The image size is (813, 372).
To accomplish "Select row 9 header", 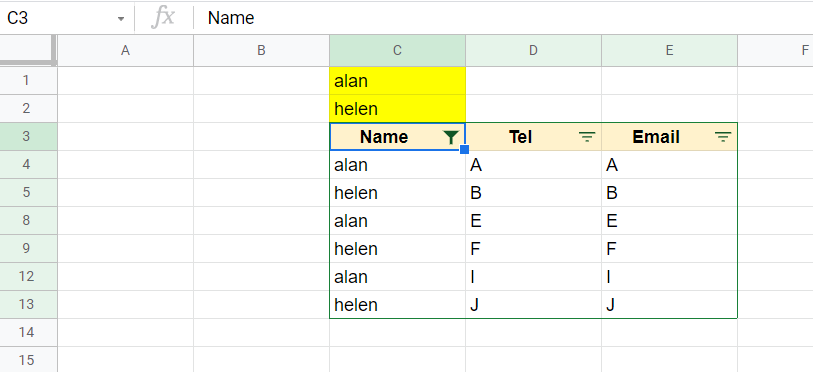I will click(28, 249).
